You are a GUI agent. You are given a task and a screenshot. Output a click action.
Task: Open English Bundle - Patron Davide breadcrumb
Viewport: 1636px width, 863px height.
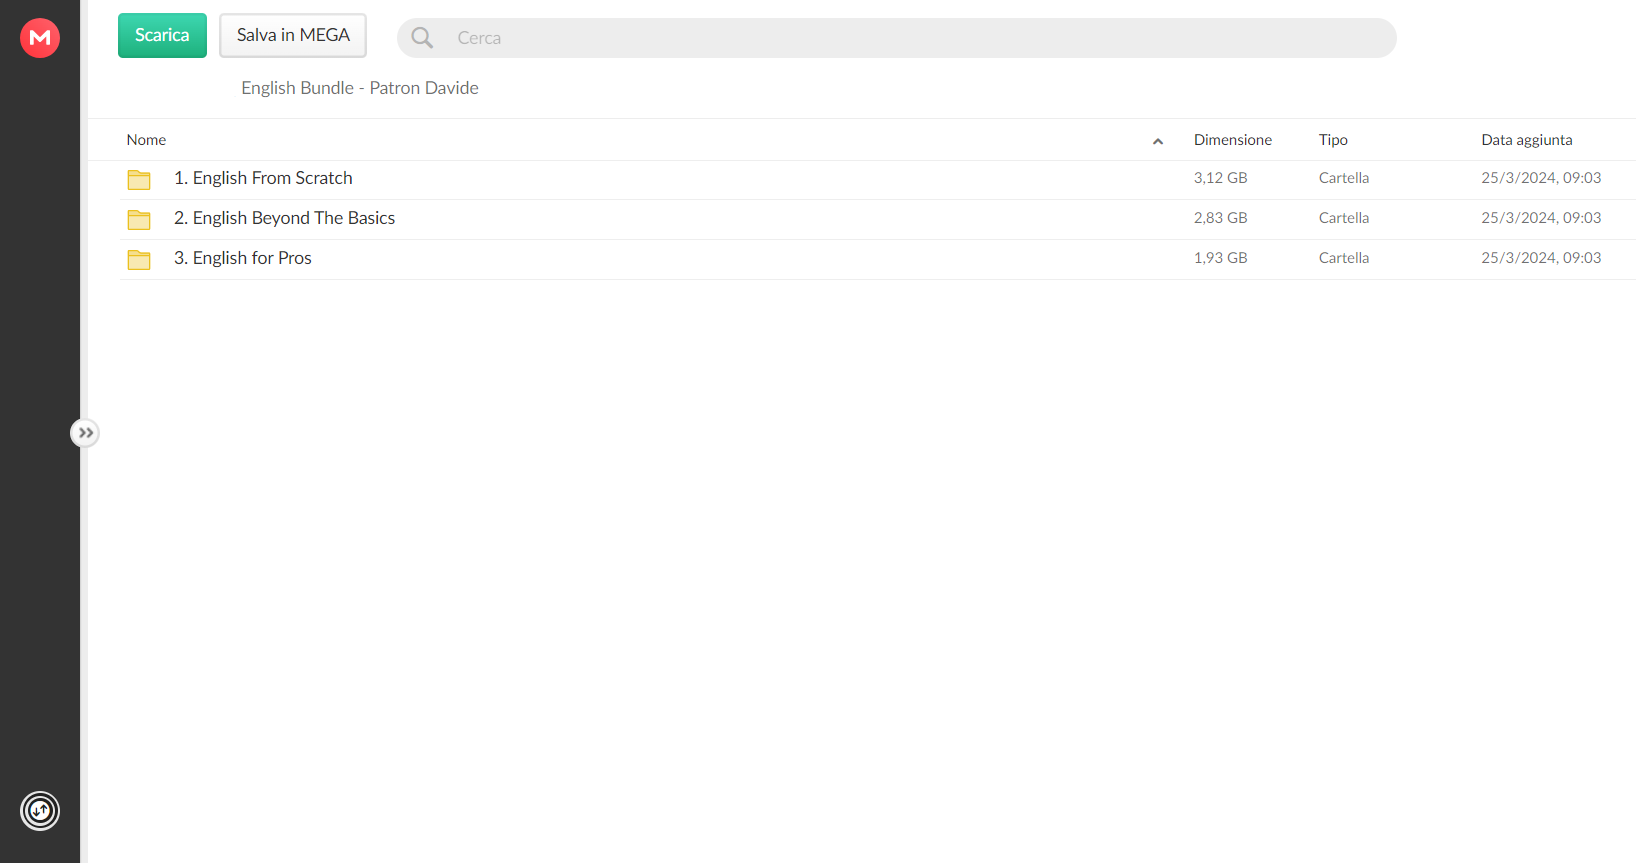[x=360, y=88]
